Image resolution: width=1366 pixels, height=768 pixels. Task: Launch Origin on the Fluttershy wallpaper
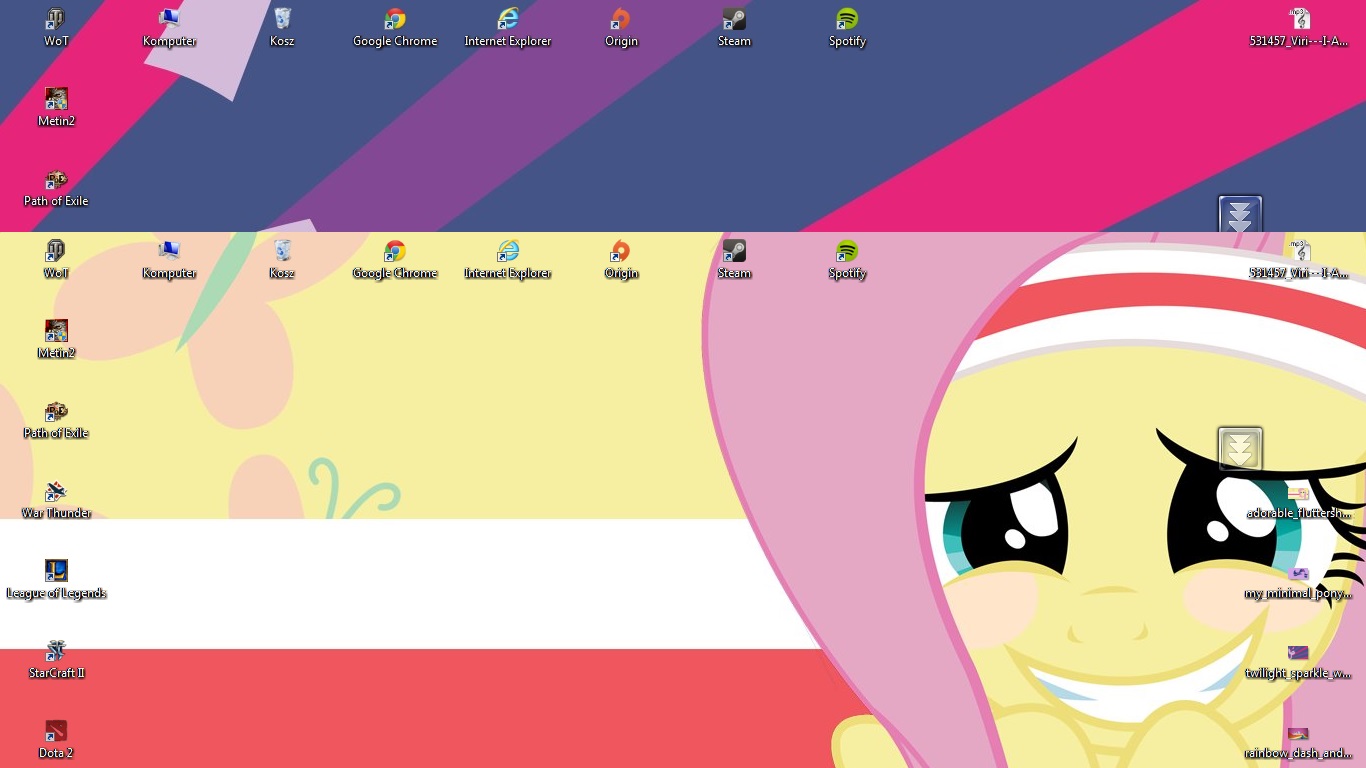tap(621, 258)
